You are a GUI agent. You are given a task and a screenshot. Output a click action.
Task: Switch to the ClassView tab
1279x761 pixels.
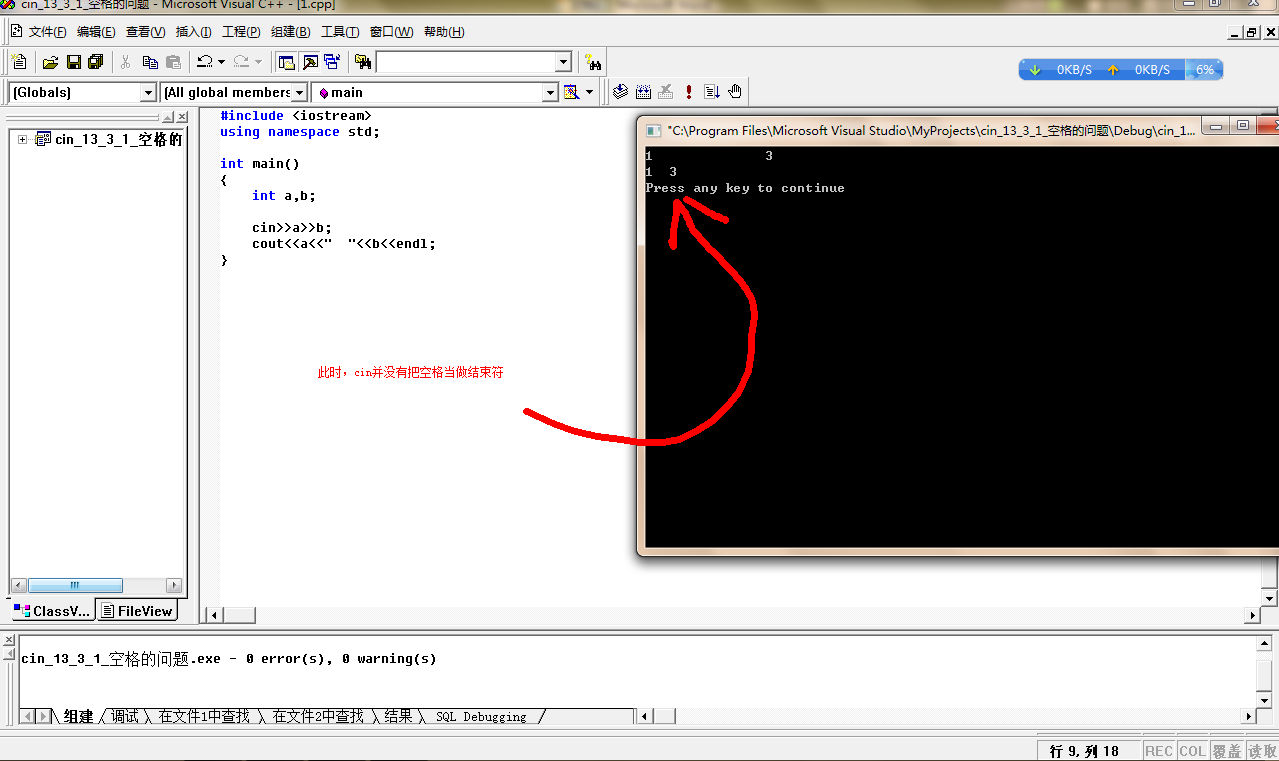52,611
